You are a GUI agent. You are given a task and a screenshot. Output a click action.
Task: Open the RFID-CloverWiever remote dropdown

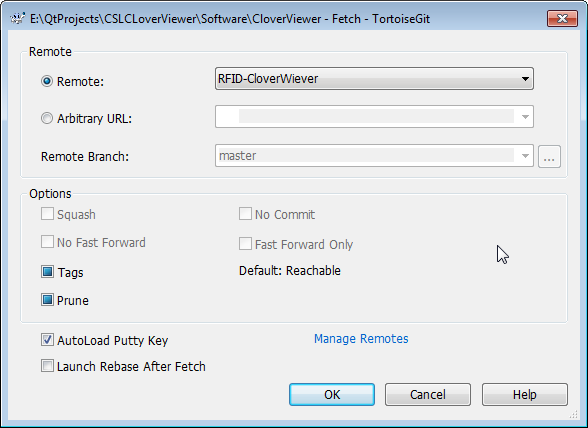374,79
